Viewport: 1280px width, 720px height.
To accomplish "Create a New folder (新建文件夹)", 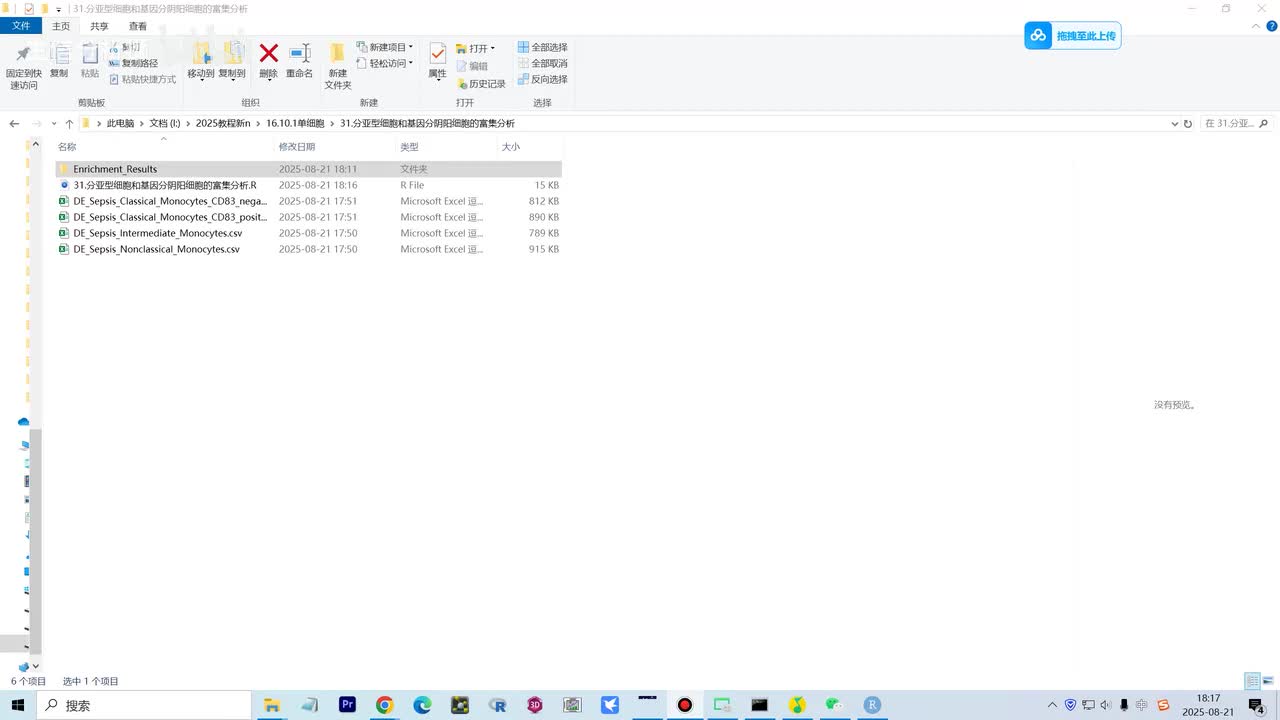I will 338,66.
